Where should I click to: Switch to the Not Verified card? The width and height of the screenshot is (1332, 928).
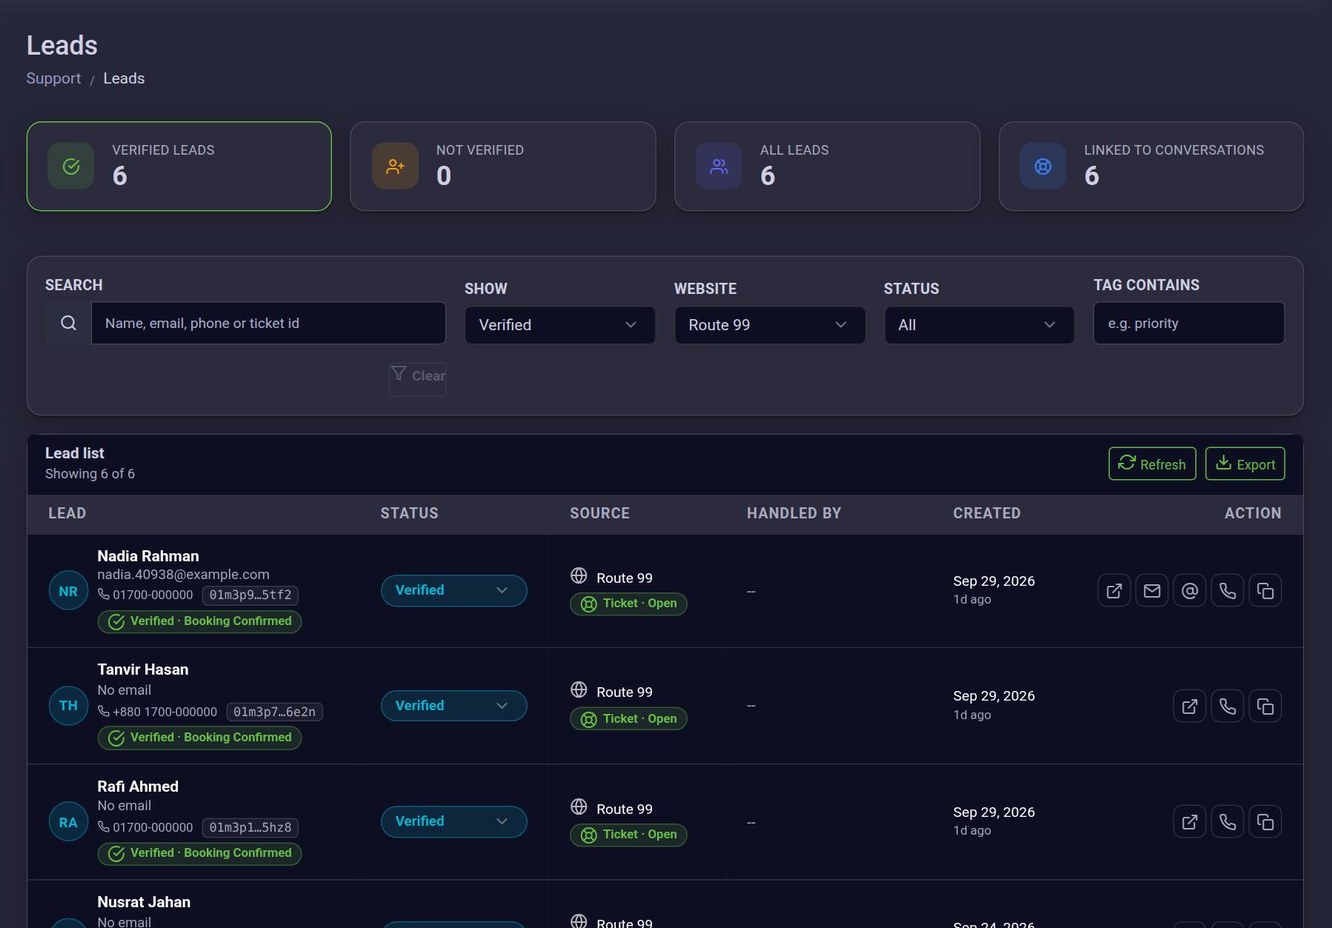point(503,166)
